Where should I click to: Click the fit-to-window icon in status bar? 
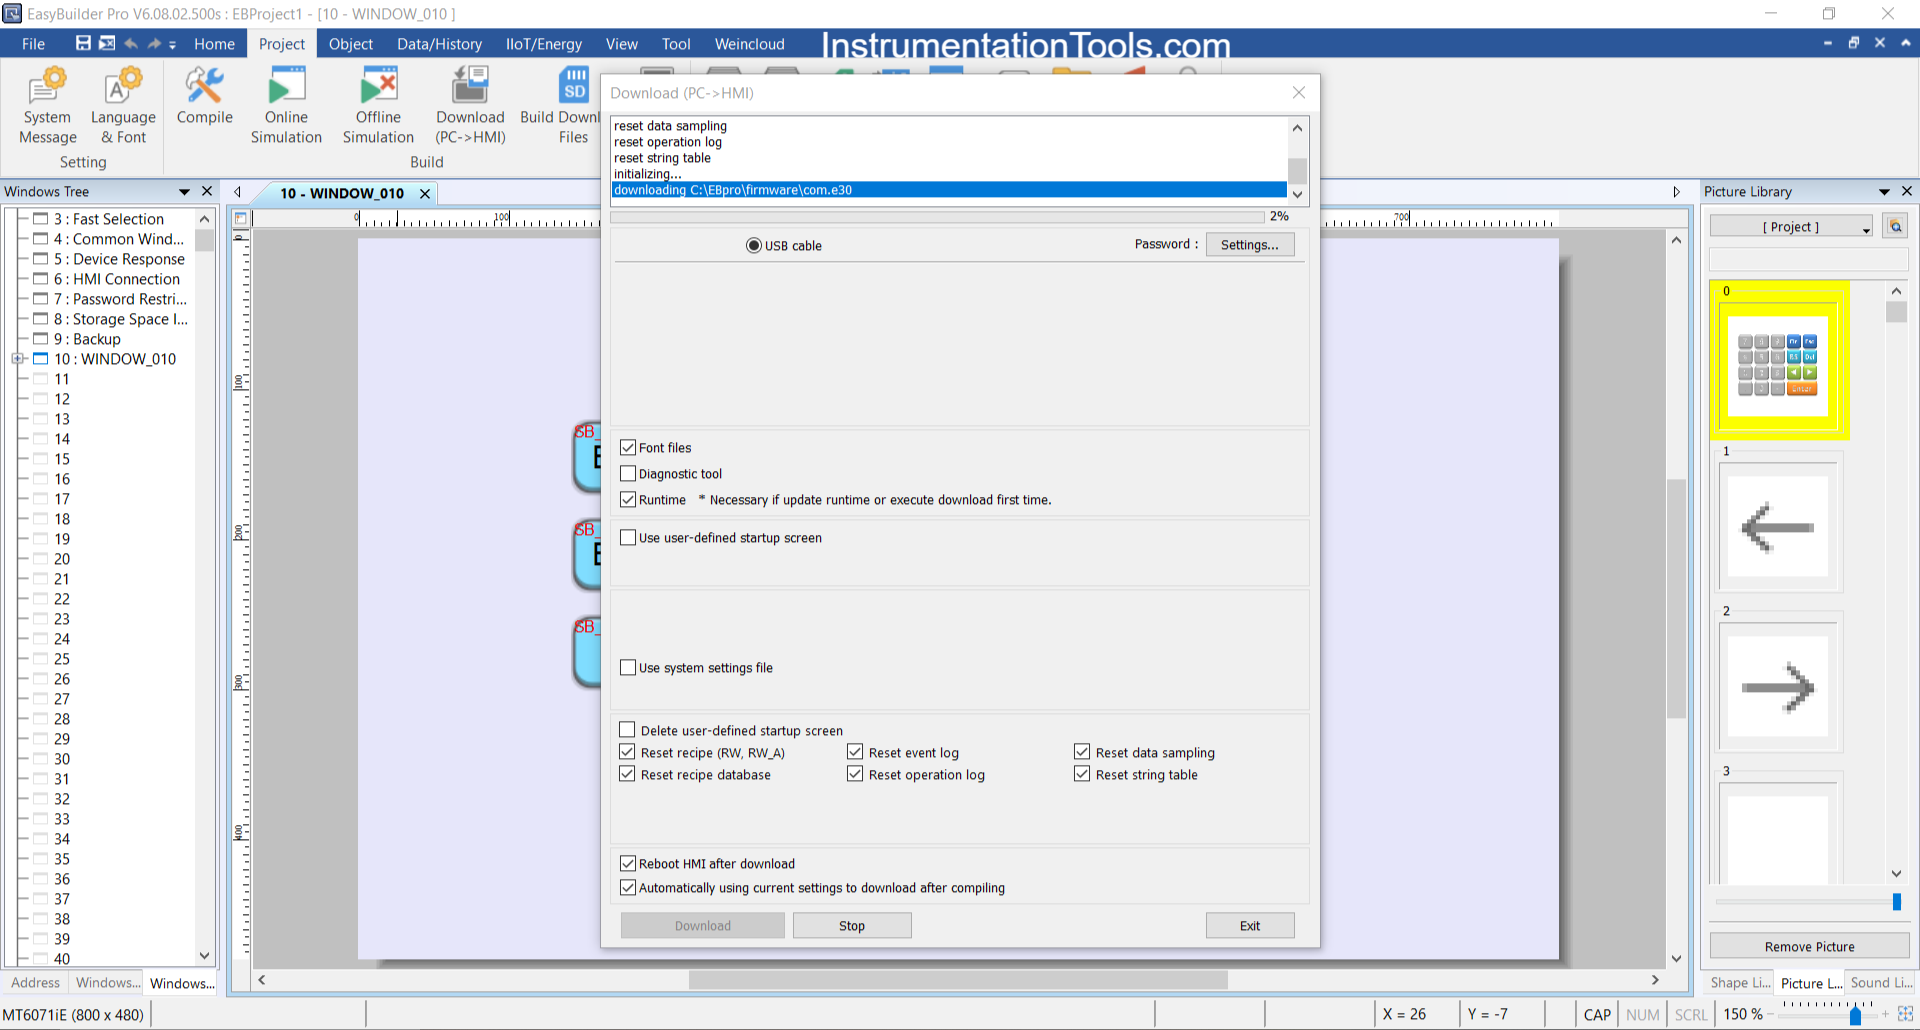1905,1014
